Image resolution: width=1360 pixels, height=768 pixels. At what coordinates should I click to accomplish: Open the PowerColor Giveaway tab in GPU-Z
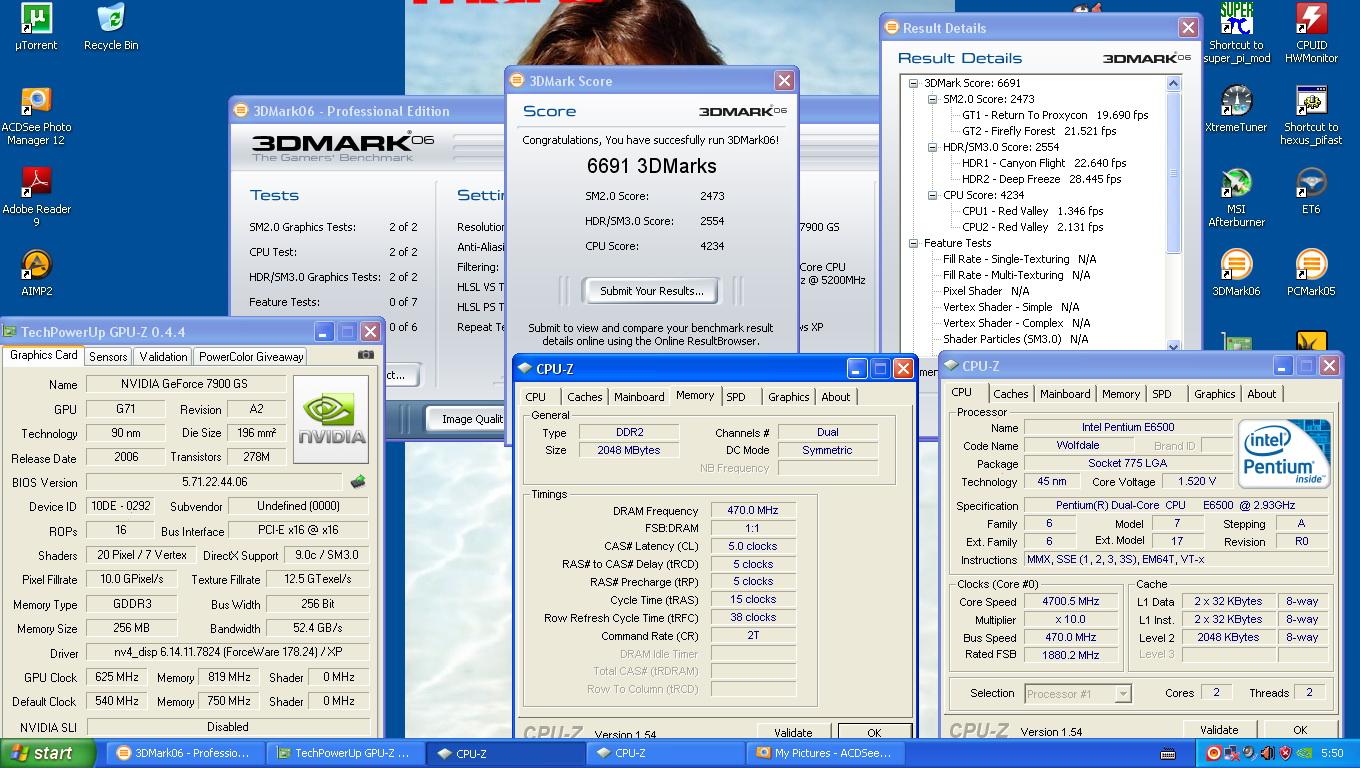250,357
